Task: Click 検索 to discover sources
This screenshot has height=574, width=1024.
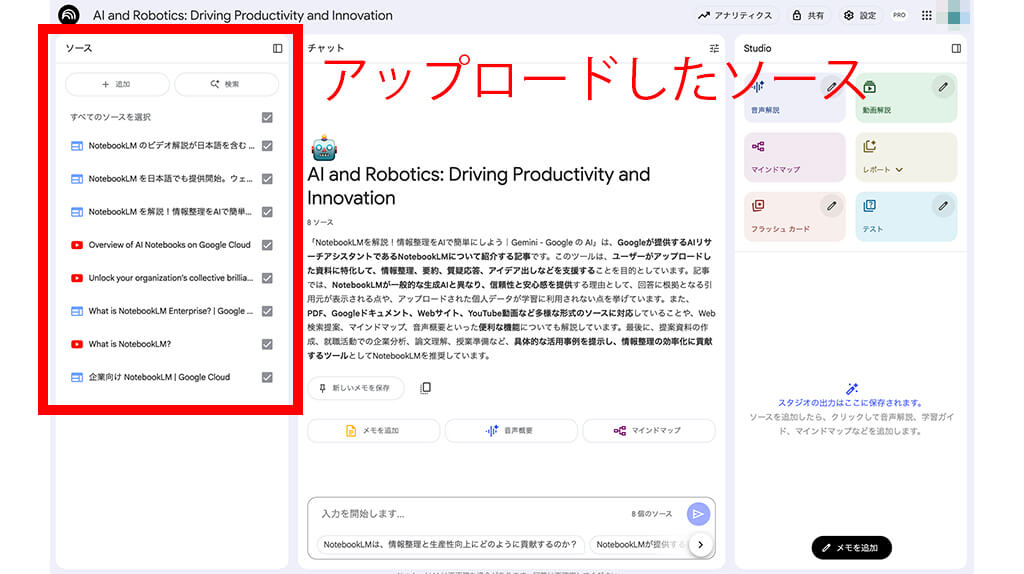Action: [x=226, y=84]
